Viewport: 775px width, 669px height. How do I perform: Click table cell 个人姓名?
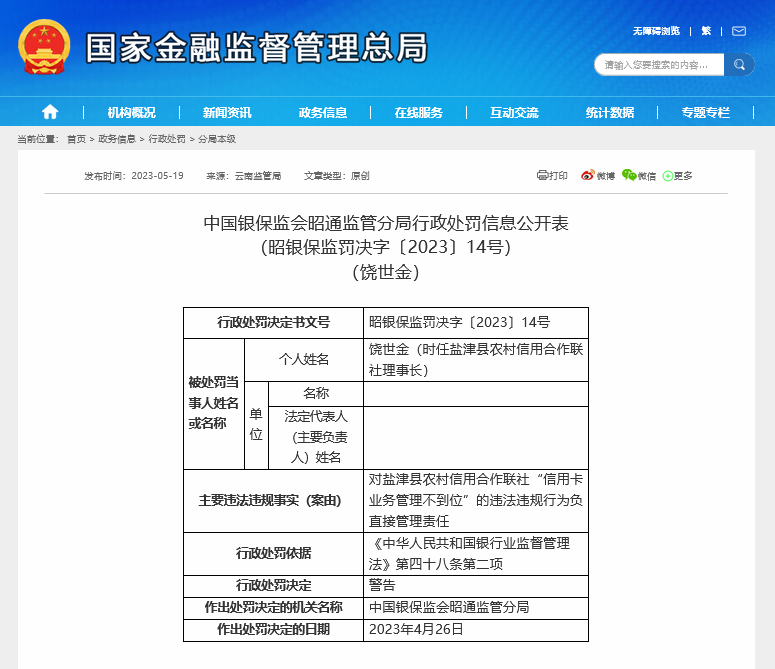(x=304, y=360)
